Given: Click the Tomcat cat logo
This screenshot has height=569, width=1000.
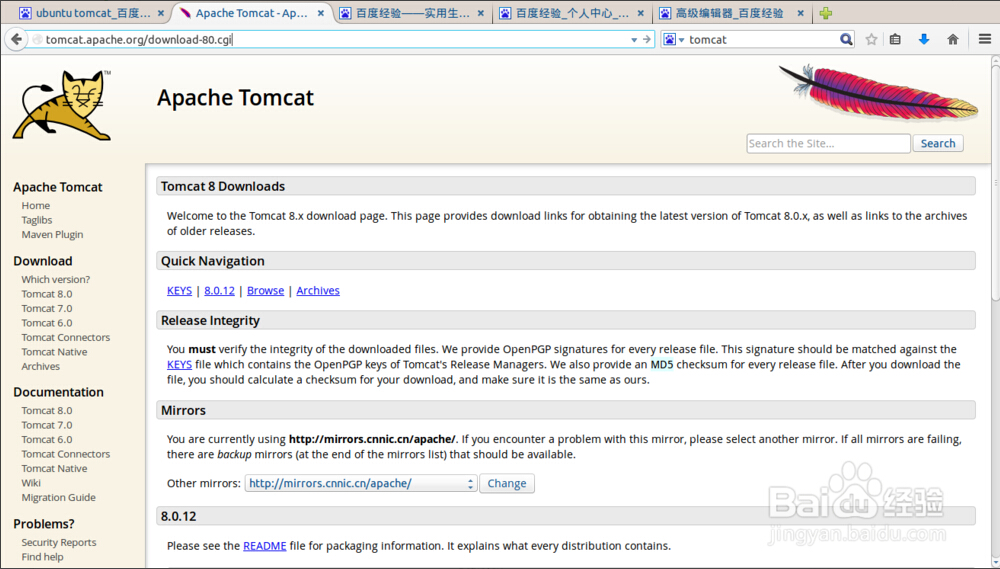Looking at the screenshot, I should click(x=62, y=105).
